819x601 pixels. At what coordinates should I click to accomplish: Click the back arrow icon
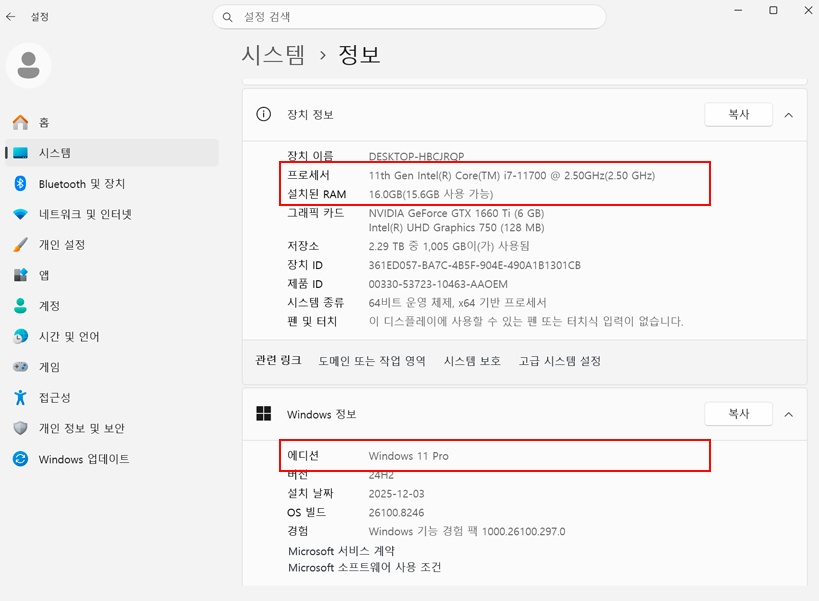tap(10, 17)
